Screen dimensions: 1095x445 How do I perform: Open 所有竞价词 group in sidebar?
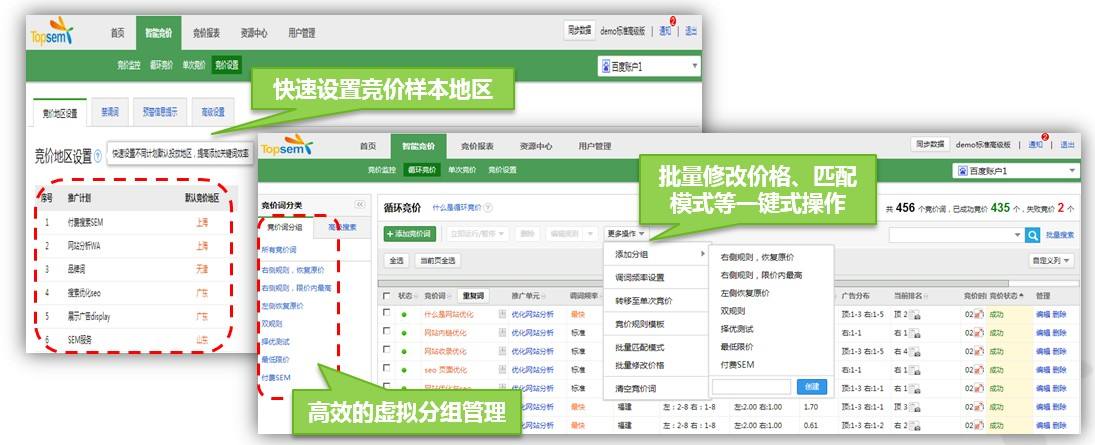click(x=279, y=249)
